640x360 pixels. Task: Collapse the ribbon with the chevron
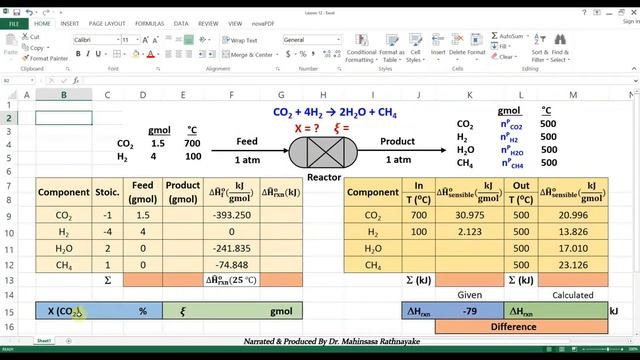pyautogui.click(x=633, y=69)
